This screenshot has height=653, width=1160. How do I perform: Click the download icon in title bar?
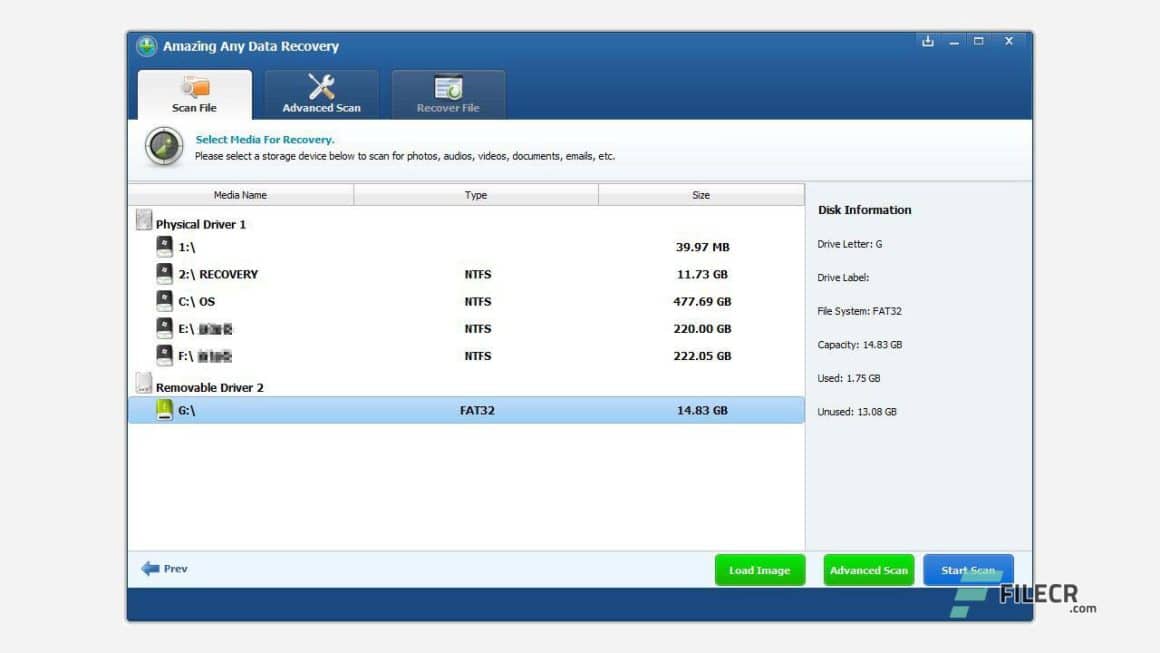[x=928, y=41]
